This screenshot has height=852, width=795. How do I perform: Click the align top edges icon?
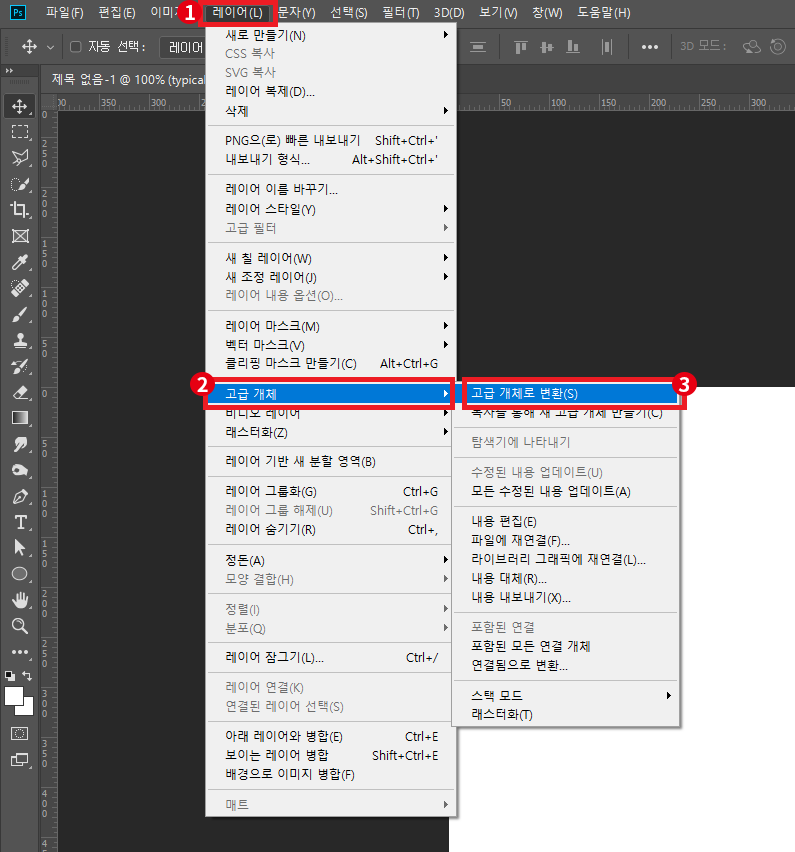521,47
